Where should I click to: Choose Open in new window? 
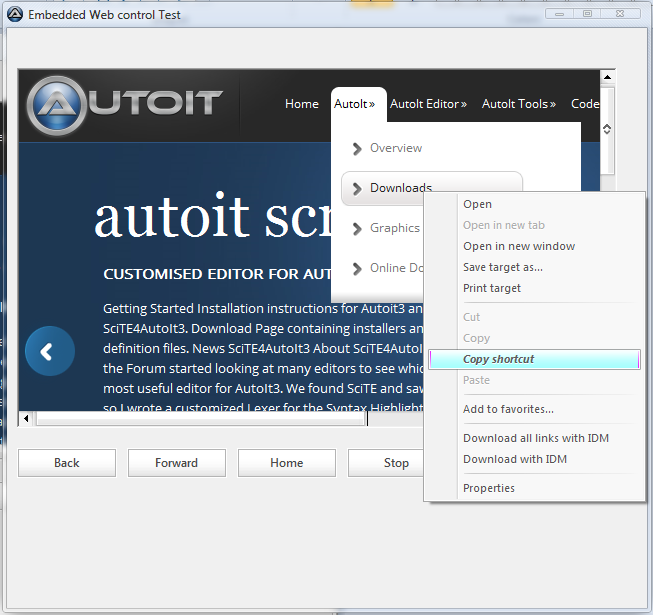(x=534, y=246)
